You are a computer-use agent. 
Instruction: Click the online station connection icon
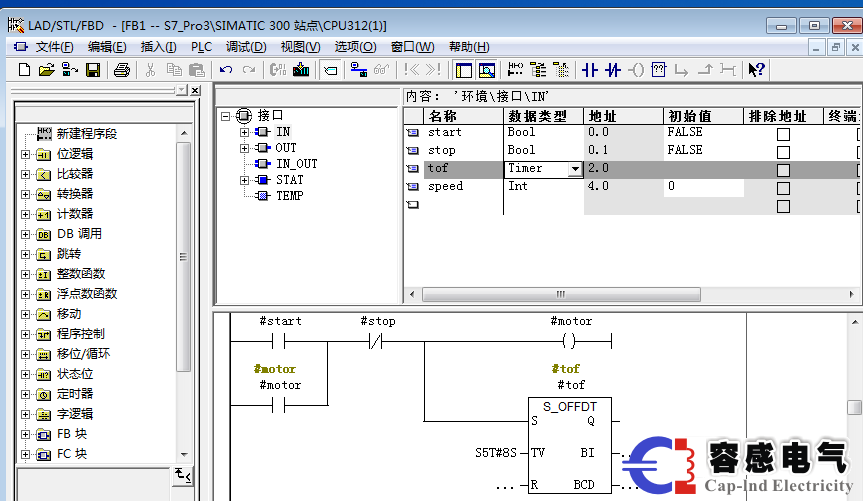coord(358,70)
